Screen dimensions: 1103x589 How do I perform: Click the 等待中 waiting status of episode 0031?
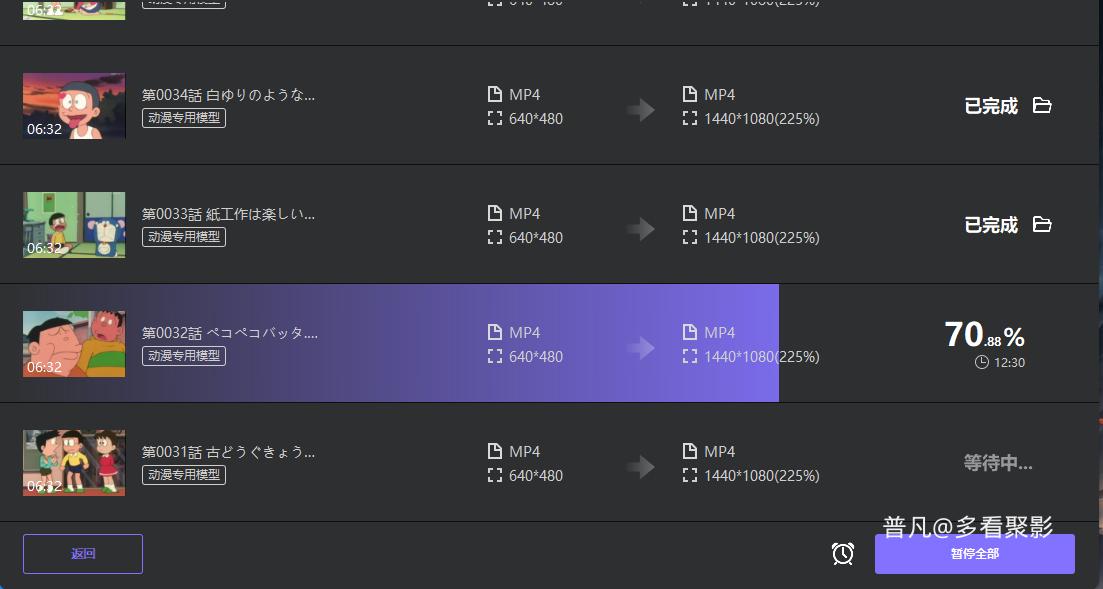[x=997, y=463]
